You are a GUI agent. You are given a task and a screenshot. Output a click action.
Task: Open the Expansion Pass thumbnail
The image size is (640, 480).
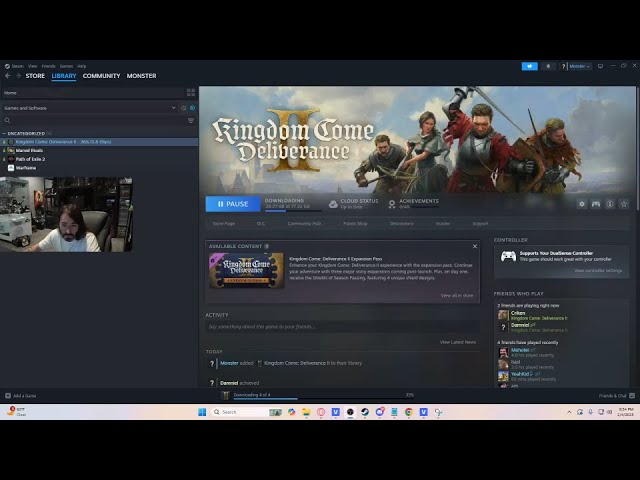click(246, 270)
